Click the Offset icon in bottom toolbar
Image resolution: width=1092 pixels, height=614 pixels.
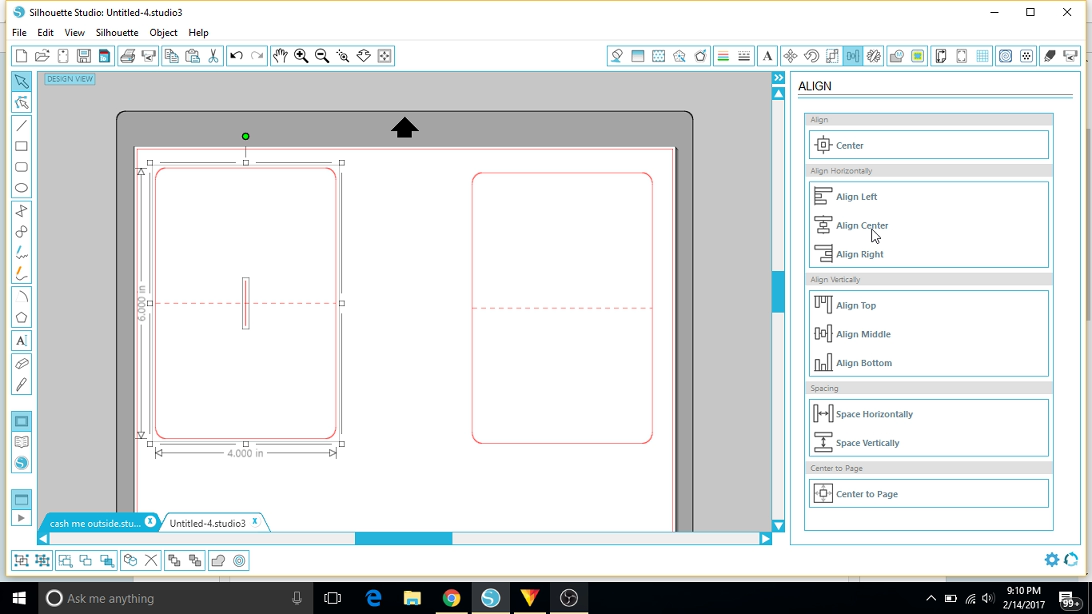pos(239,560)
